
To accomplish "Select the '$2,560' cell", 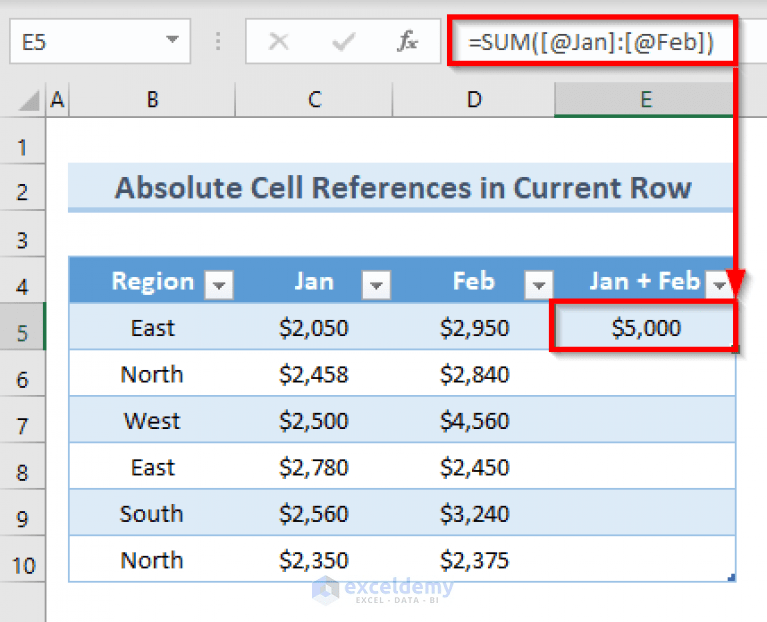I will tap(314, 512).
